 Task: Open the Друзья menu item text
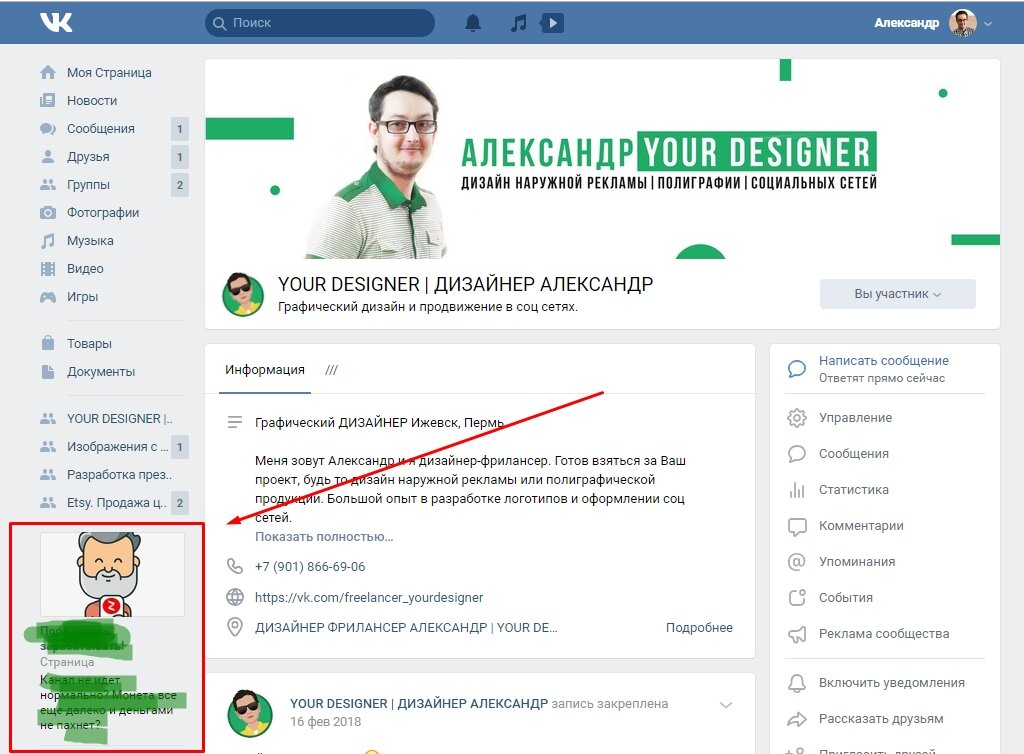click(88, 157)
